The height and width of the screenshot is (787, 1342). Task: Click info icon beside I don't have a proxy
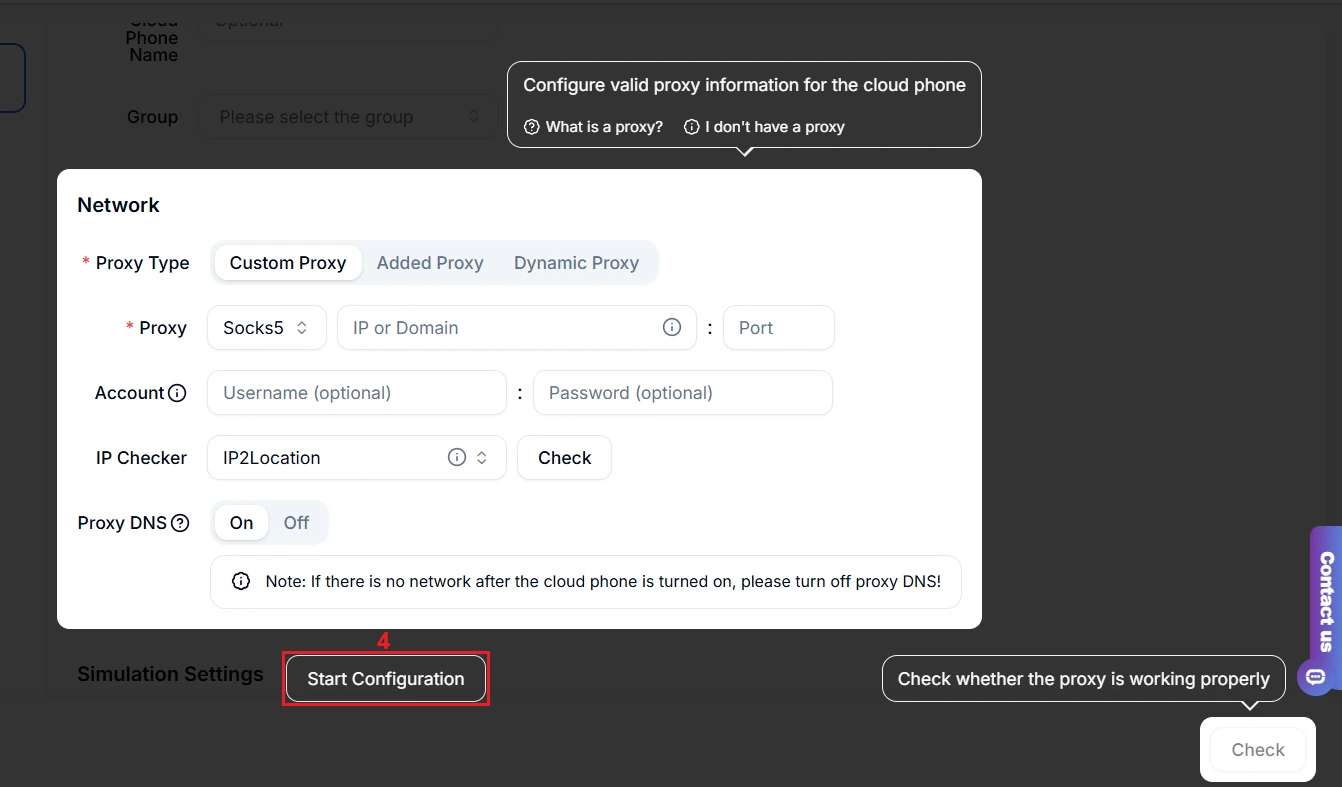tap(691, 127)
